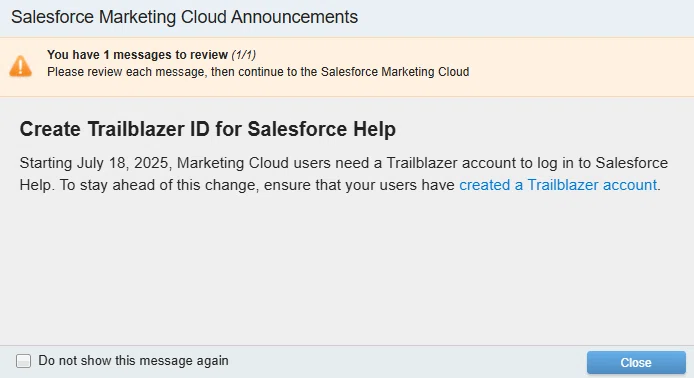This screenshot has height=378, width=694.
Task: Check "Do not show this message again"
Action: (x=23, y=361)
